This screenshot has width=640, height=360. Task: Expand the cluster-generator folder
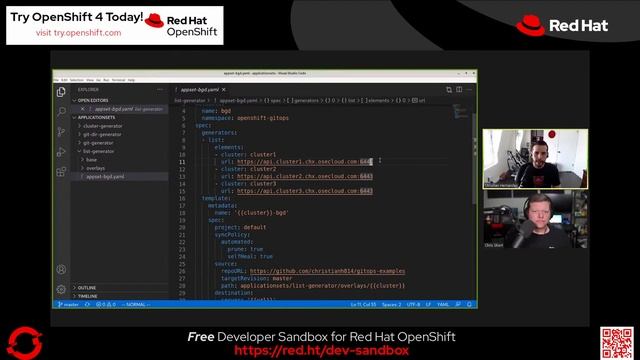120,126
